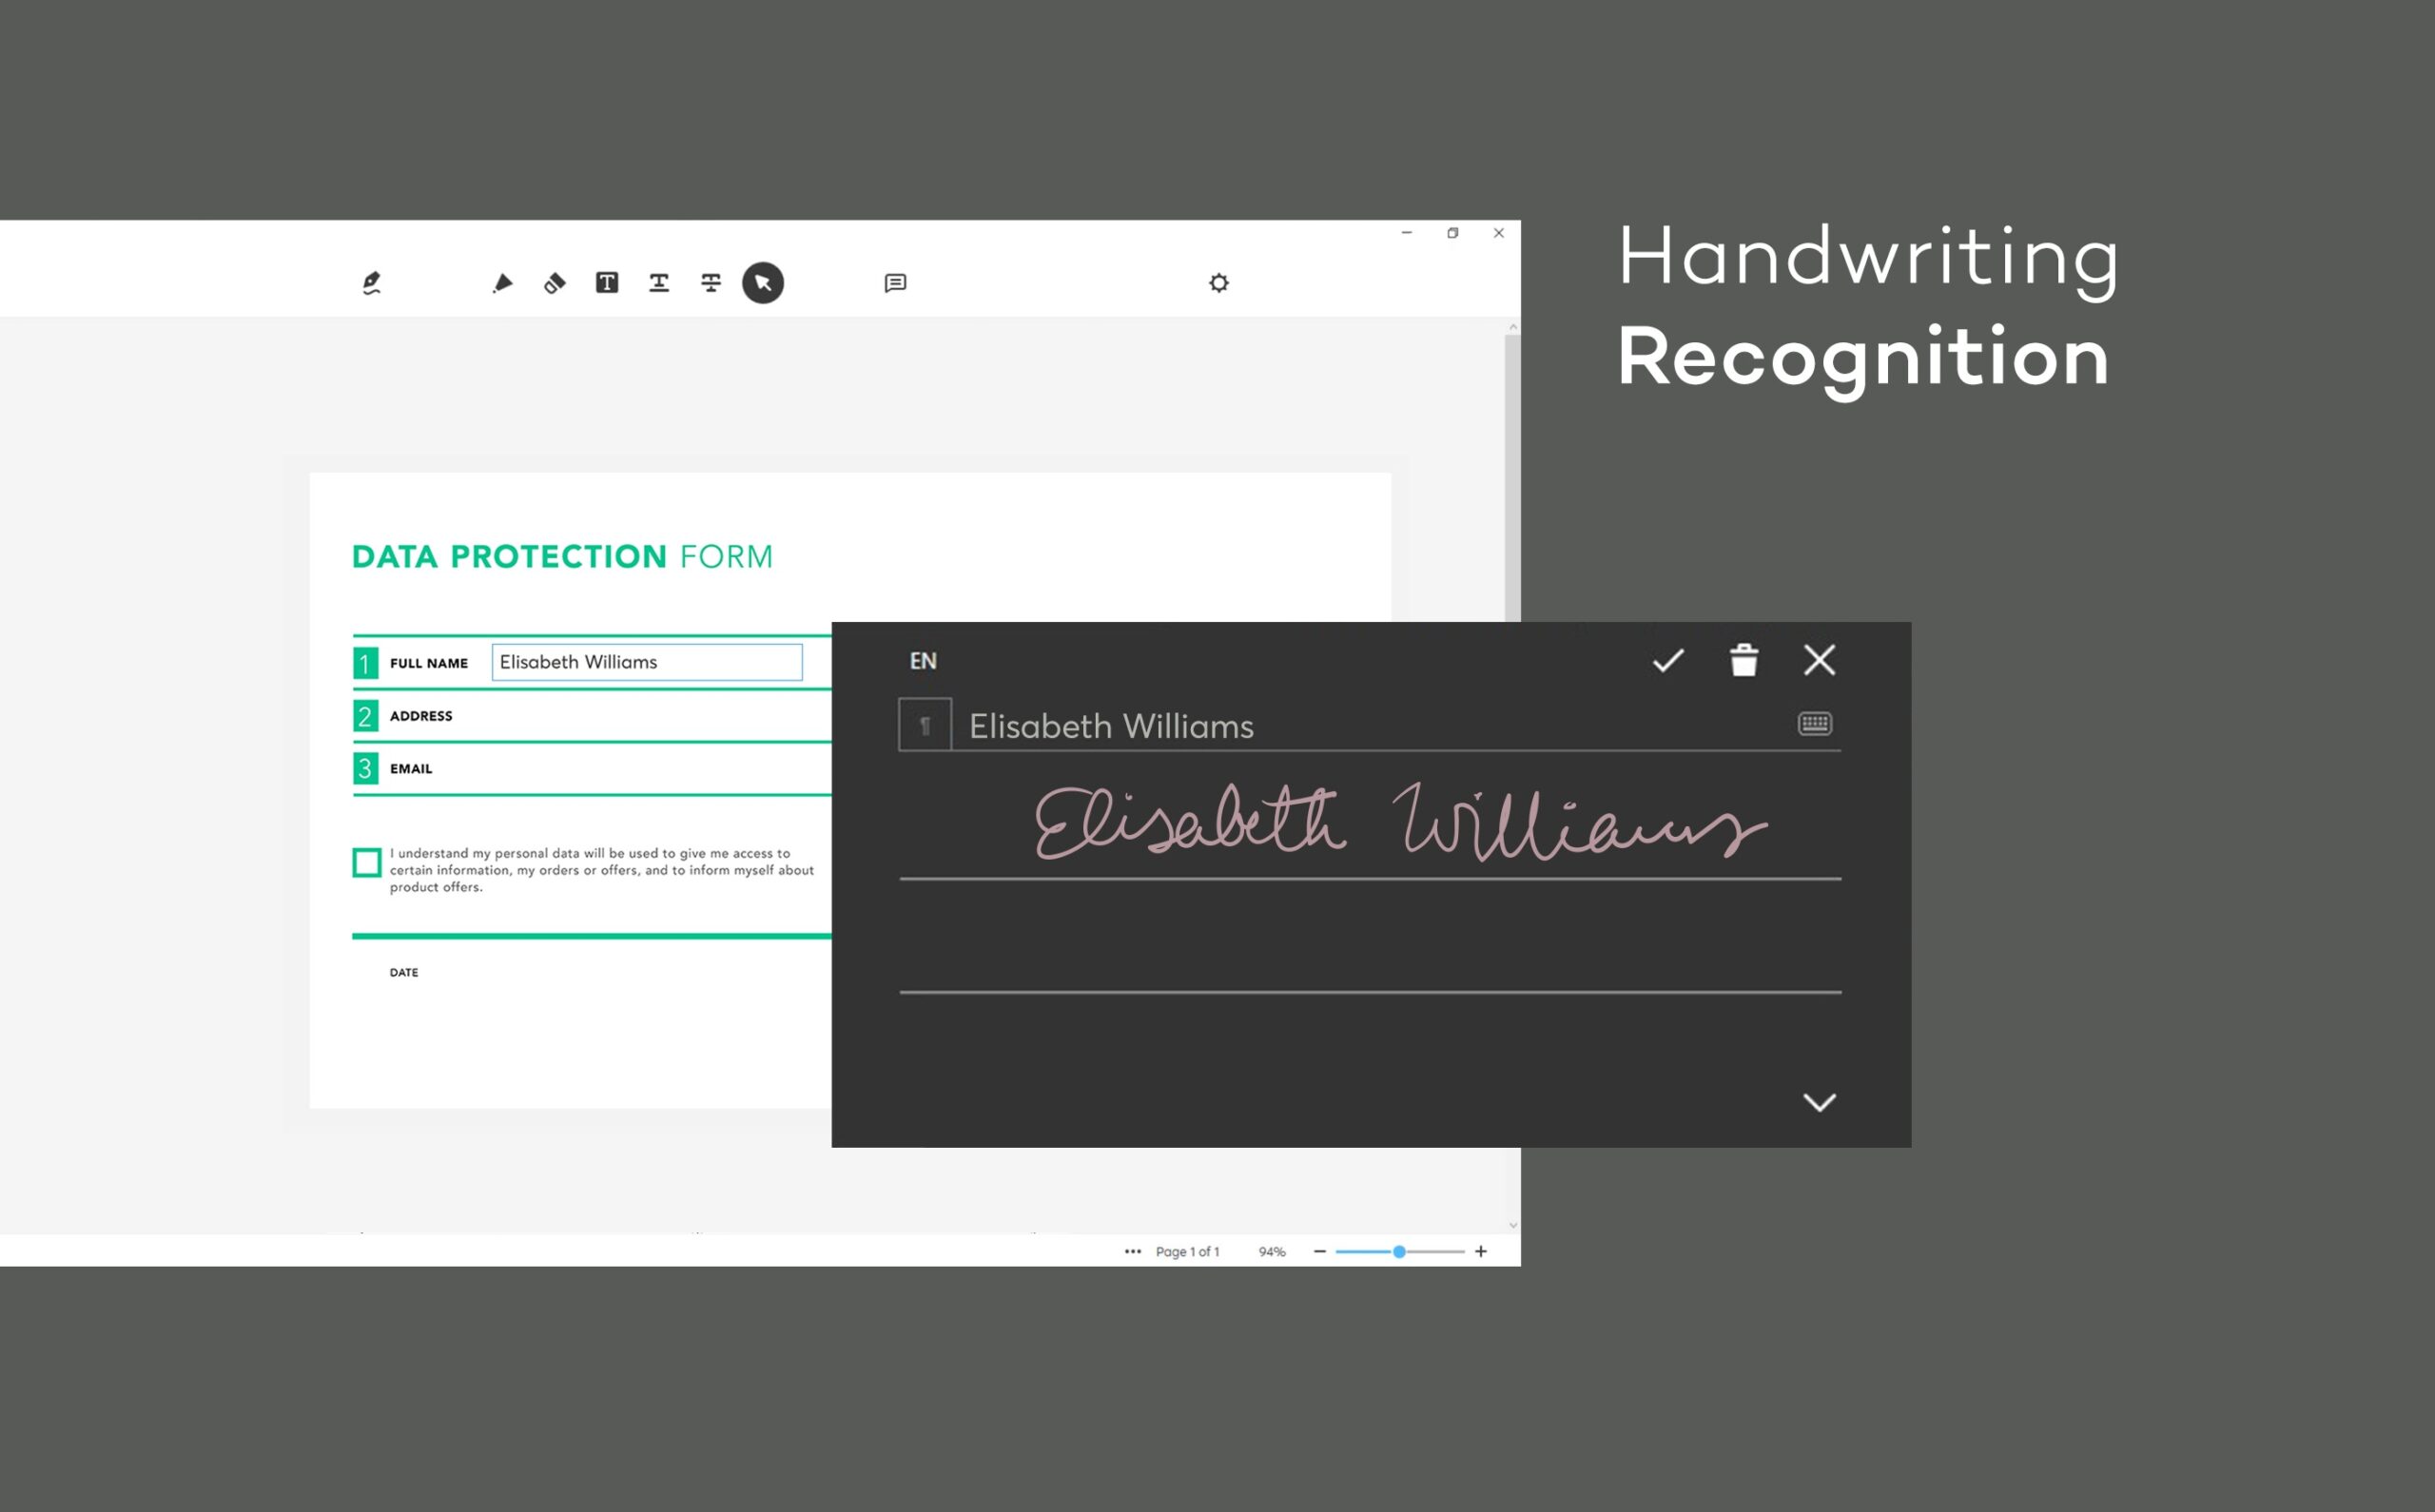The height and width of the screenshot is (1512, 2435).
Task: Open the Settings panel
Action: 1219,282
